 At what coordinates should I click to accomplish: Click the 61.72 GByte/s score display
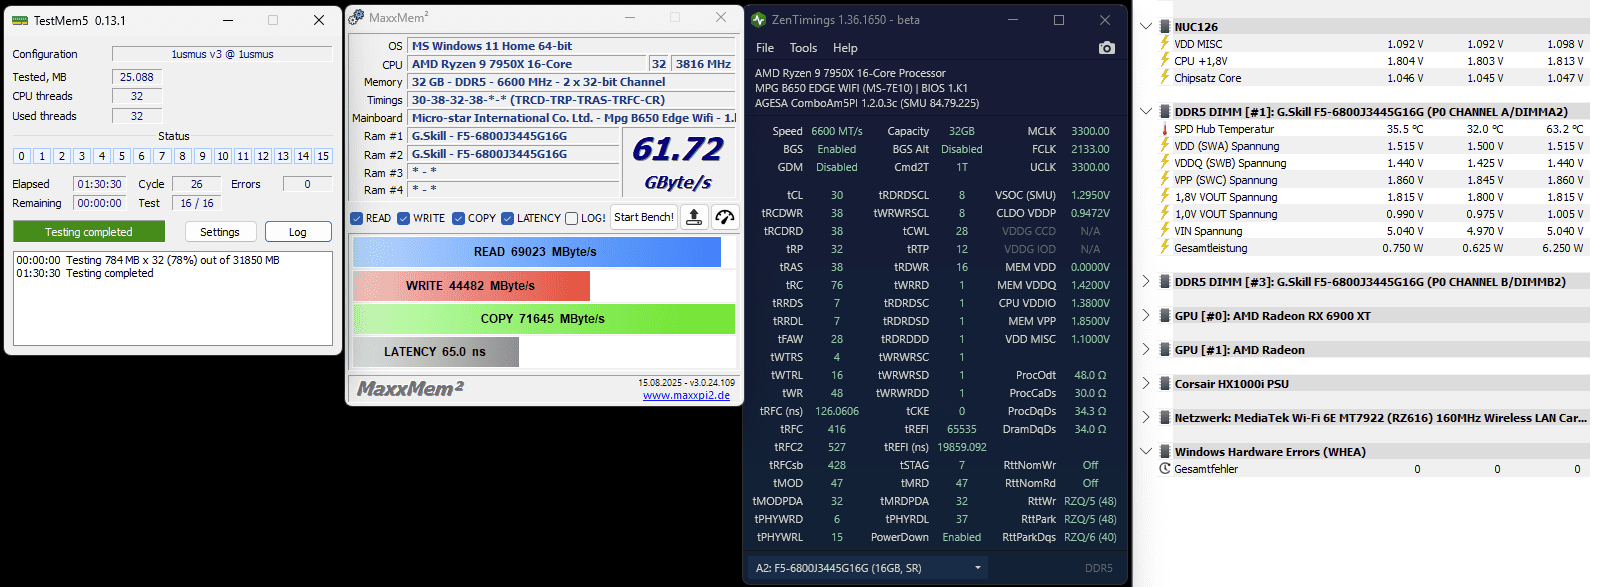click(x=678, y=162)
